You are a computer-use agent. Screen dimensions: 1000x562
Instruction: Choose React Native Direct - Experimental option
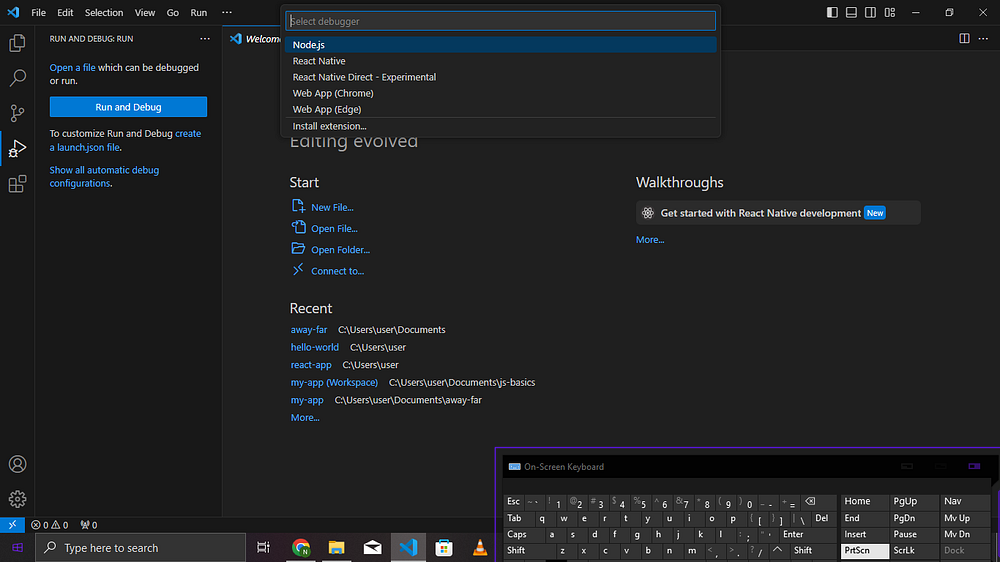pos(501,77)
